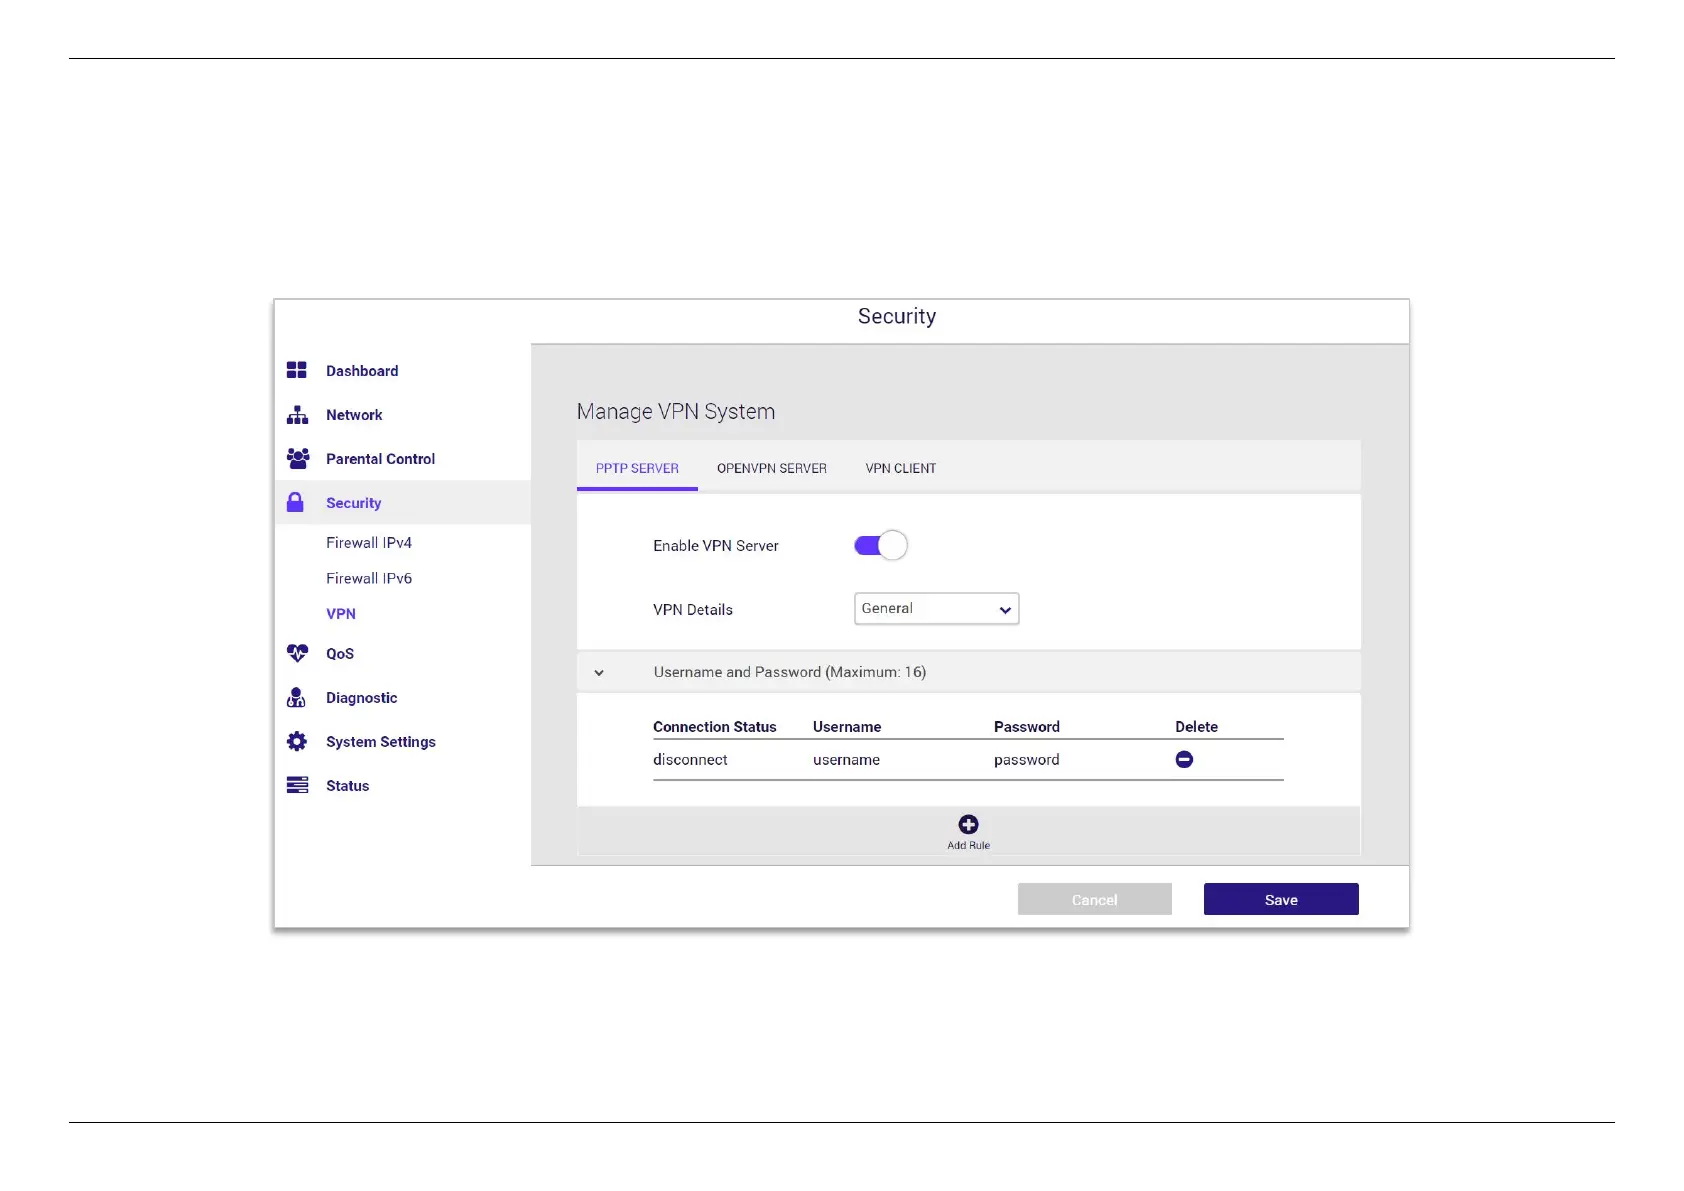Image resolution: width=1684 pixels, height=1191 pixels.
Task: Click the Network topology icon
Action: coord(297,414)
